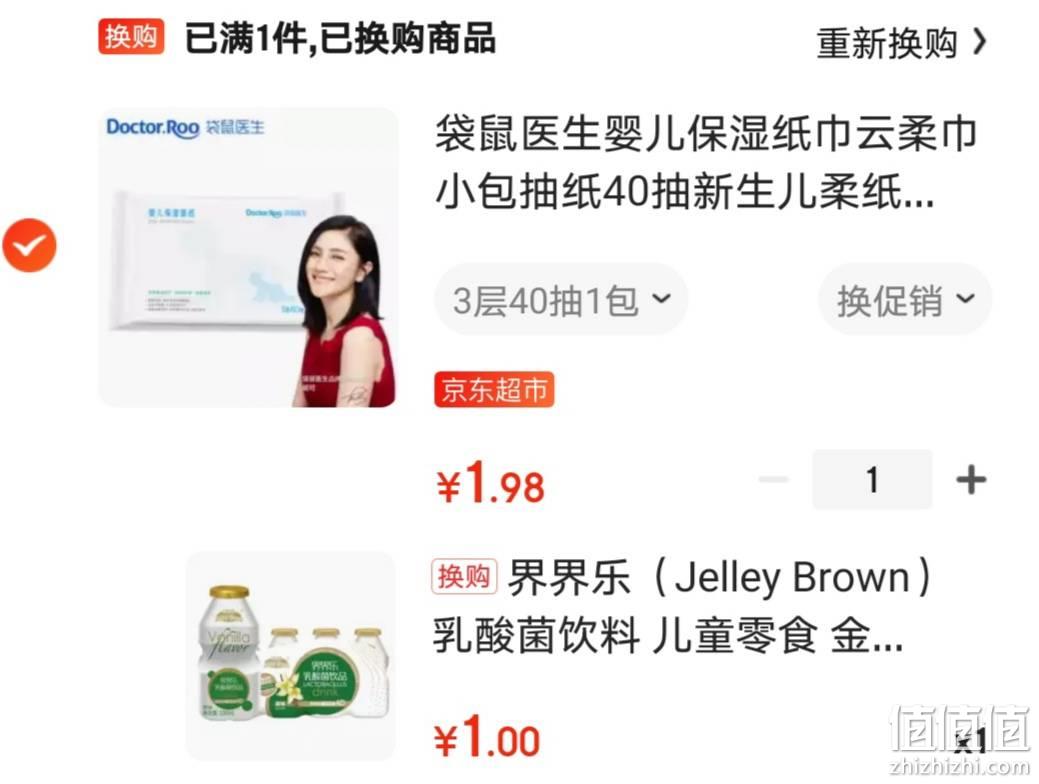Click the ¥1.98 price label

490,482
